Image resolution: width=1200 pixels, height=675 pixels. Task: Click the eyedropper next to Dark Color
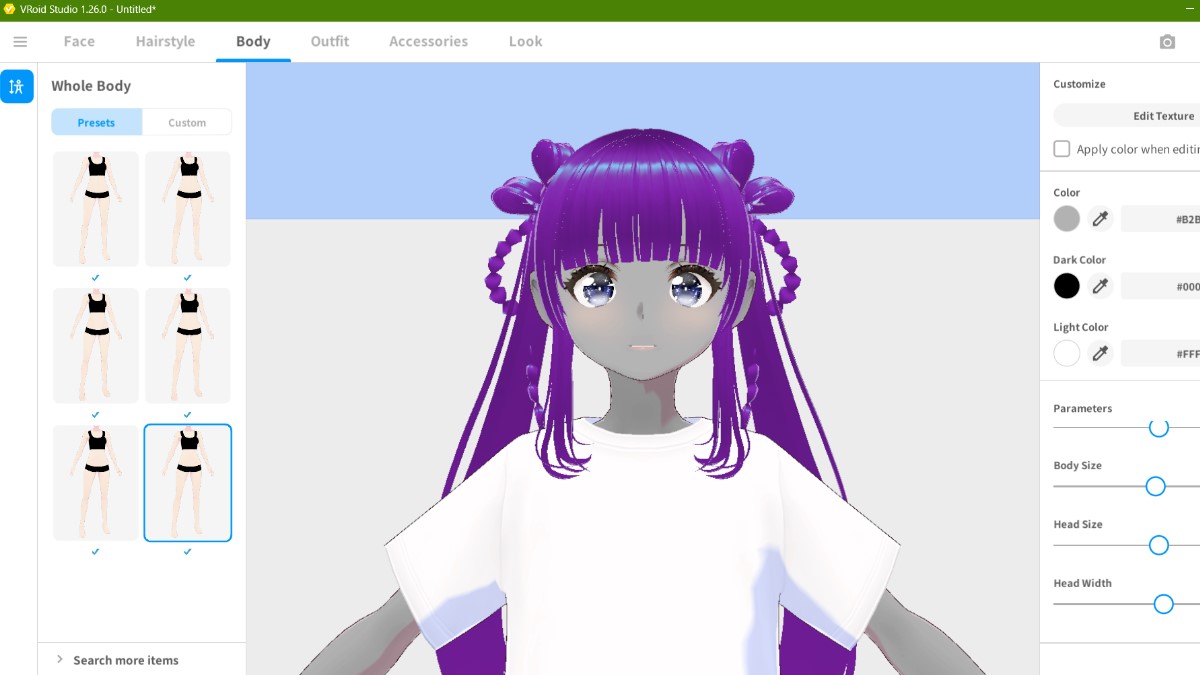coord(1100,286)
